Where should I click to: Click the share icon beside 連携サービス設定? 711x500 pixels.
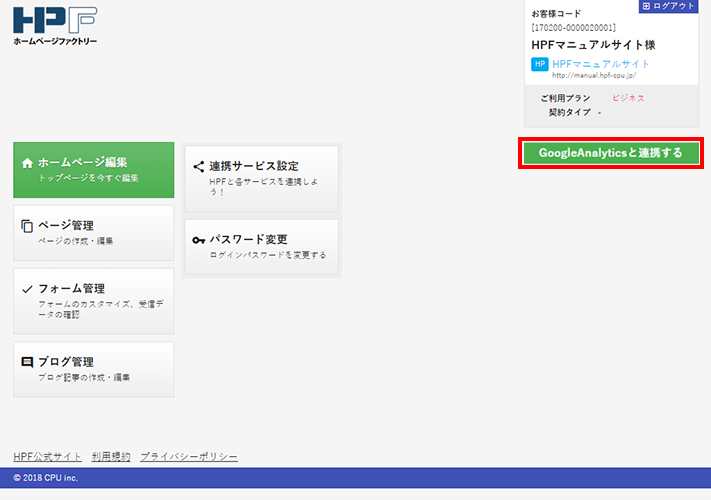click(x=199, y=167)
